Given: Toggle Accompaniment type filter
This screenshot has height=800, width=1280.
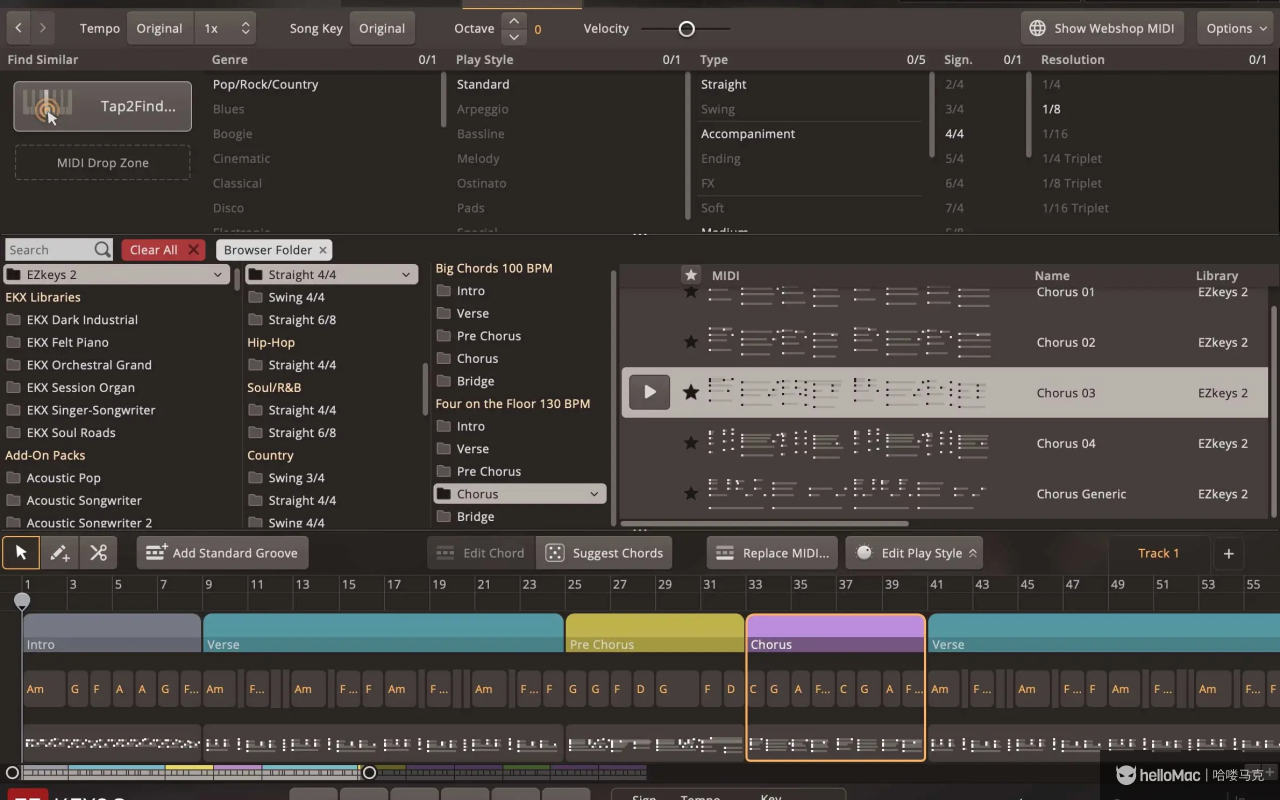Looking at the screenshot, I should coord(748,134).
